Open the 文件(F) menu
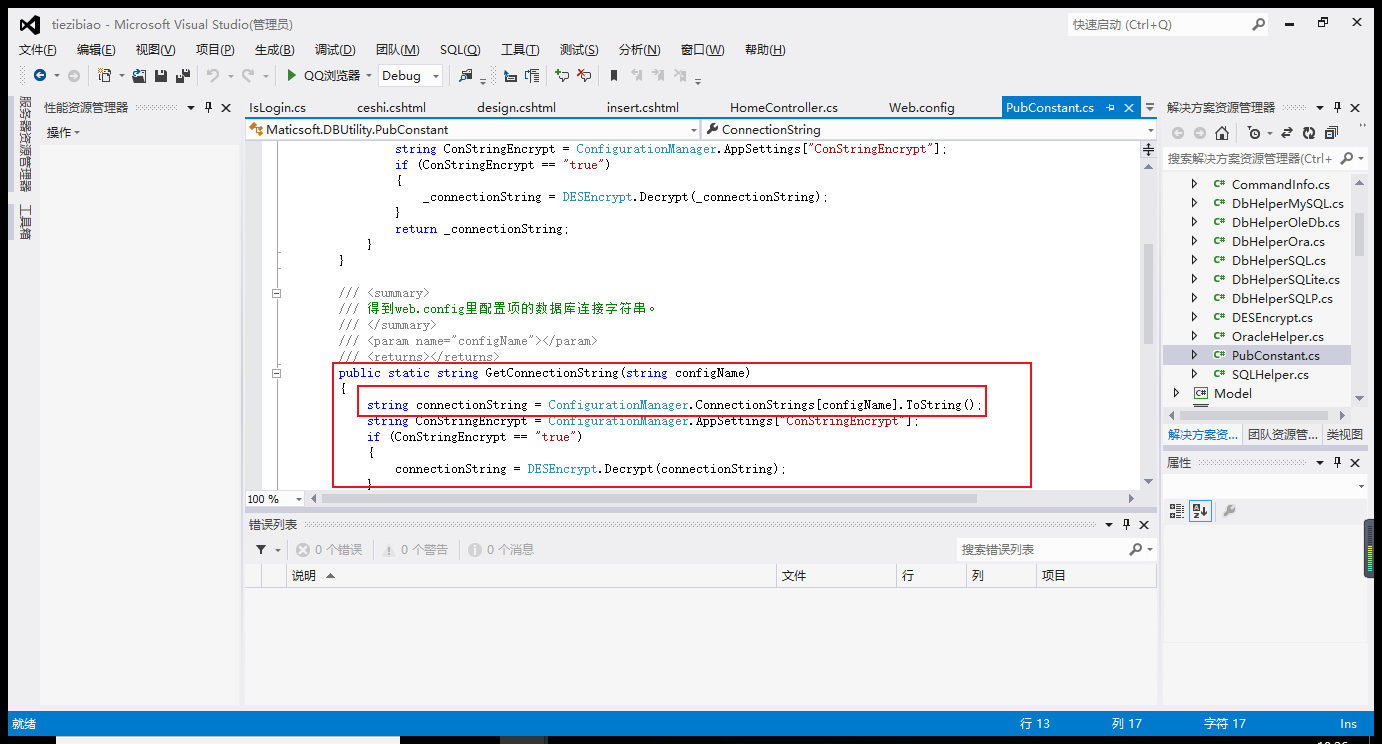The height and width of the screenshot is (744, 1382). pos(38,49)
